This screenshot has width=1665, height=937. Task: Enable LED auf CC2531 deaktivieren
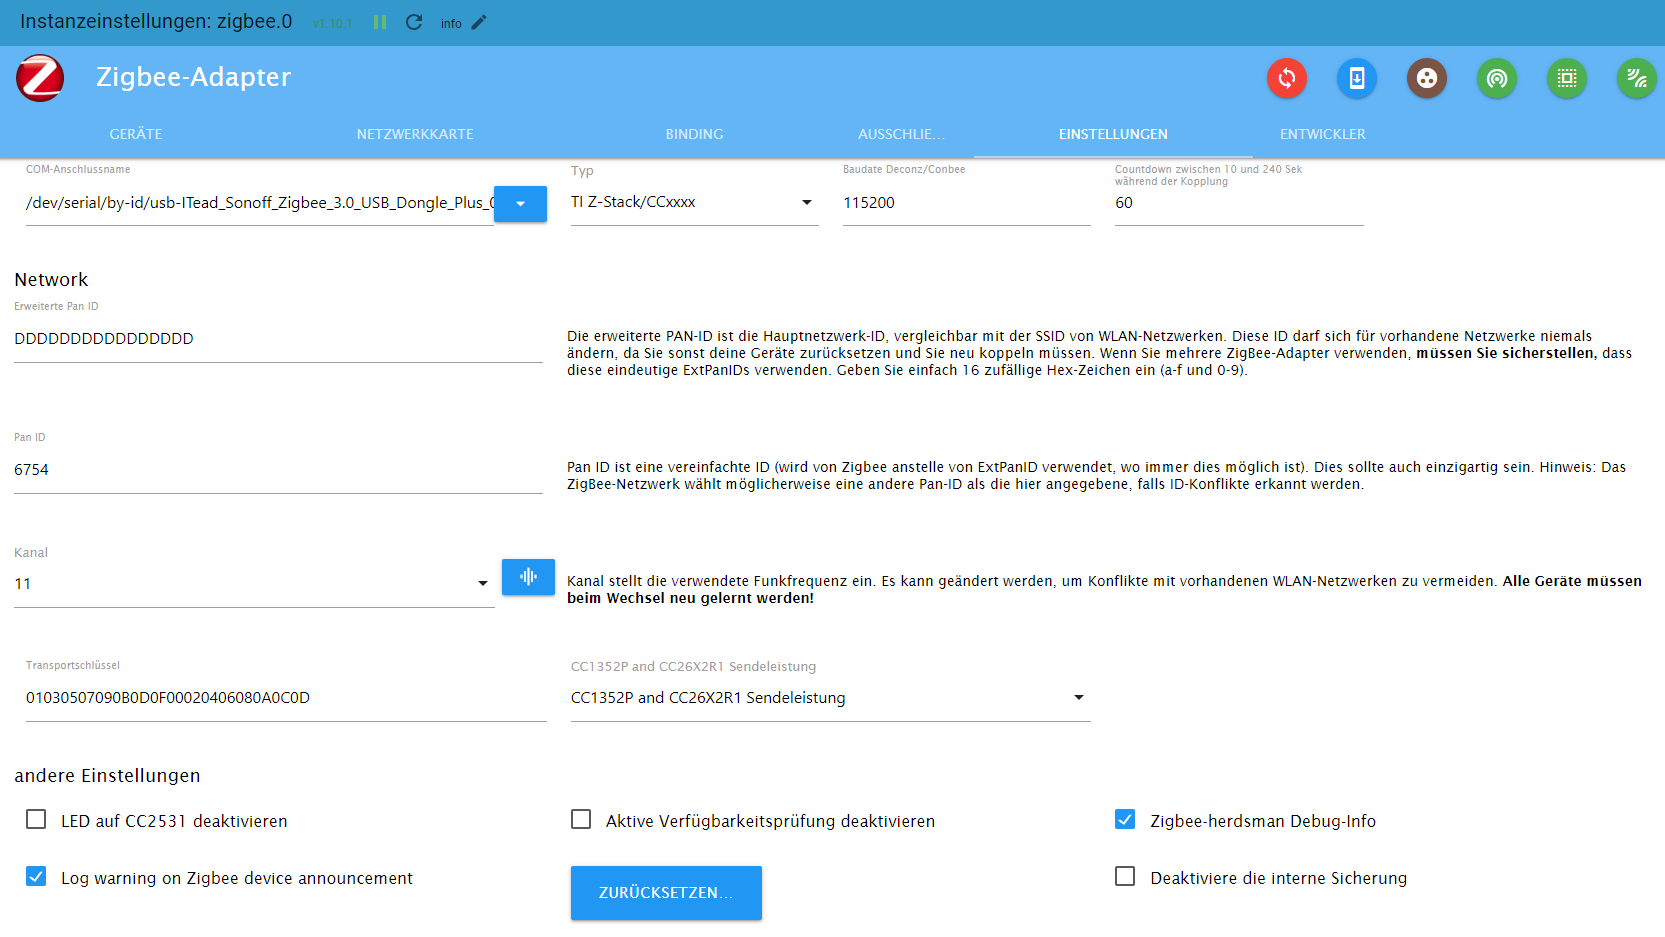(36, 820)
